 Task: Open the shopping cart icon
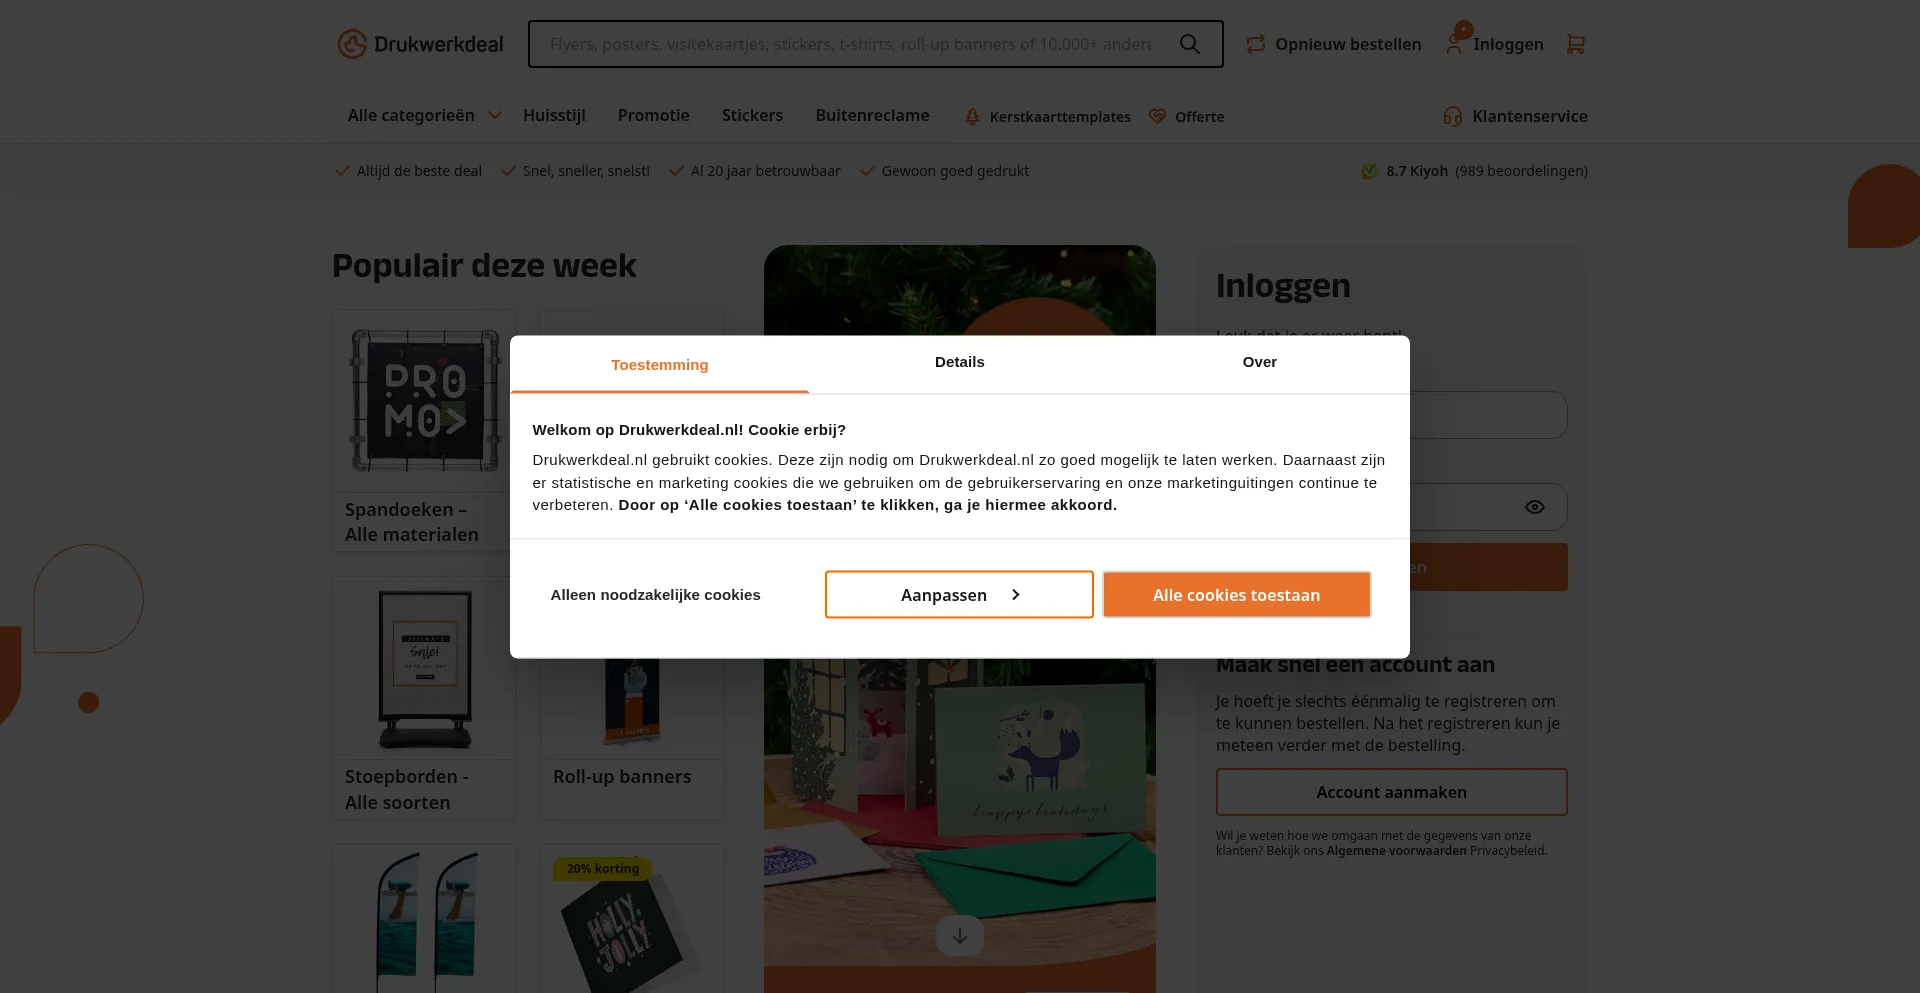1576,44
